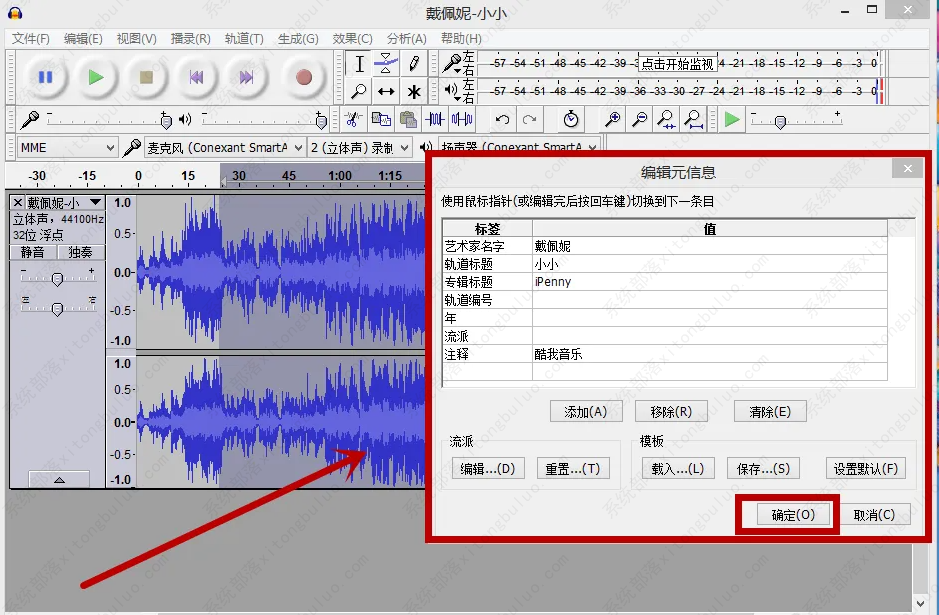Screen dimensions: 939x615
Task: Cancel the dialog with 取消(C)
Action: point(874,515)
